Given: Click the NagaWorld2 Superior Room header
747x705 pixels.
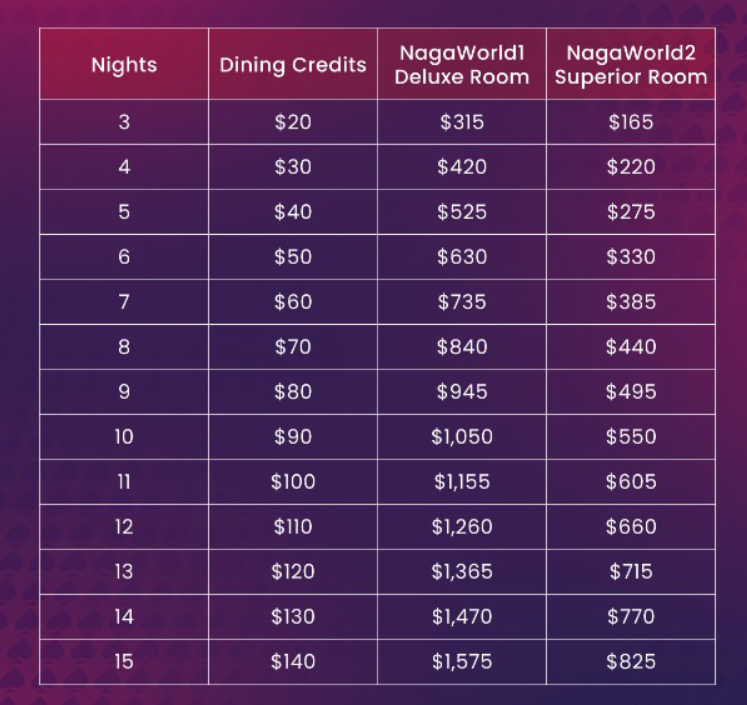Looking at the screenshot, I should coord(631,64).
